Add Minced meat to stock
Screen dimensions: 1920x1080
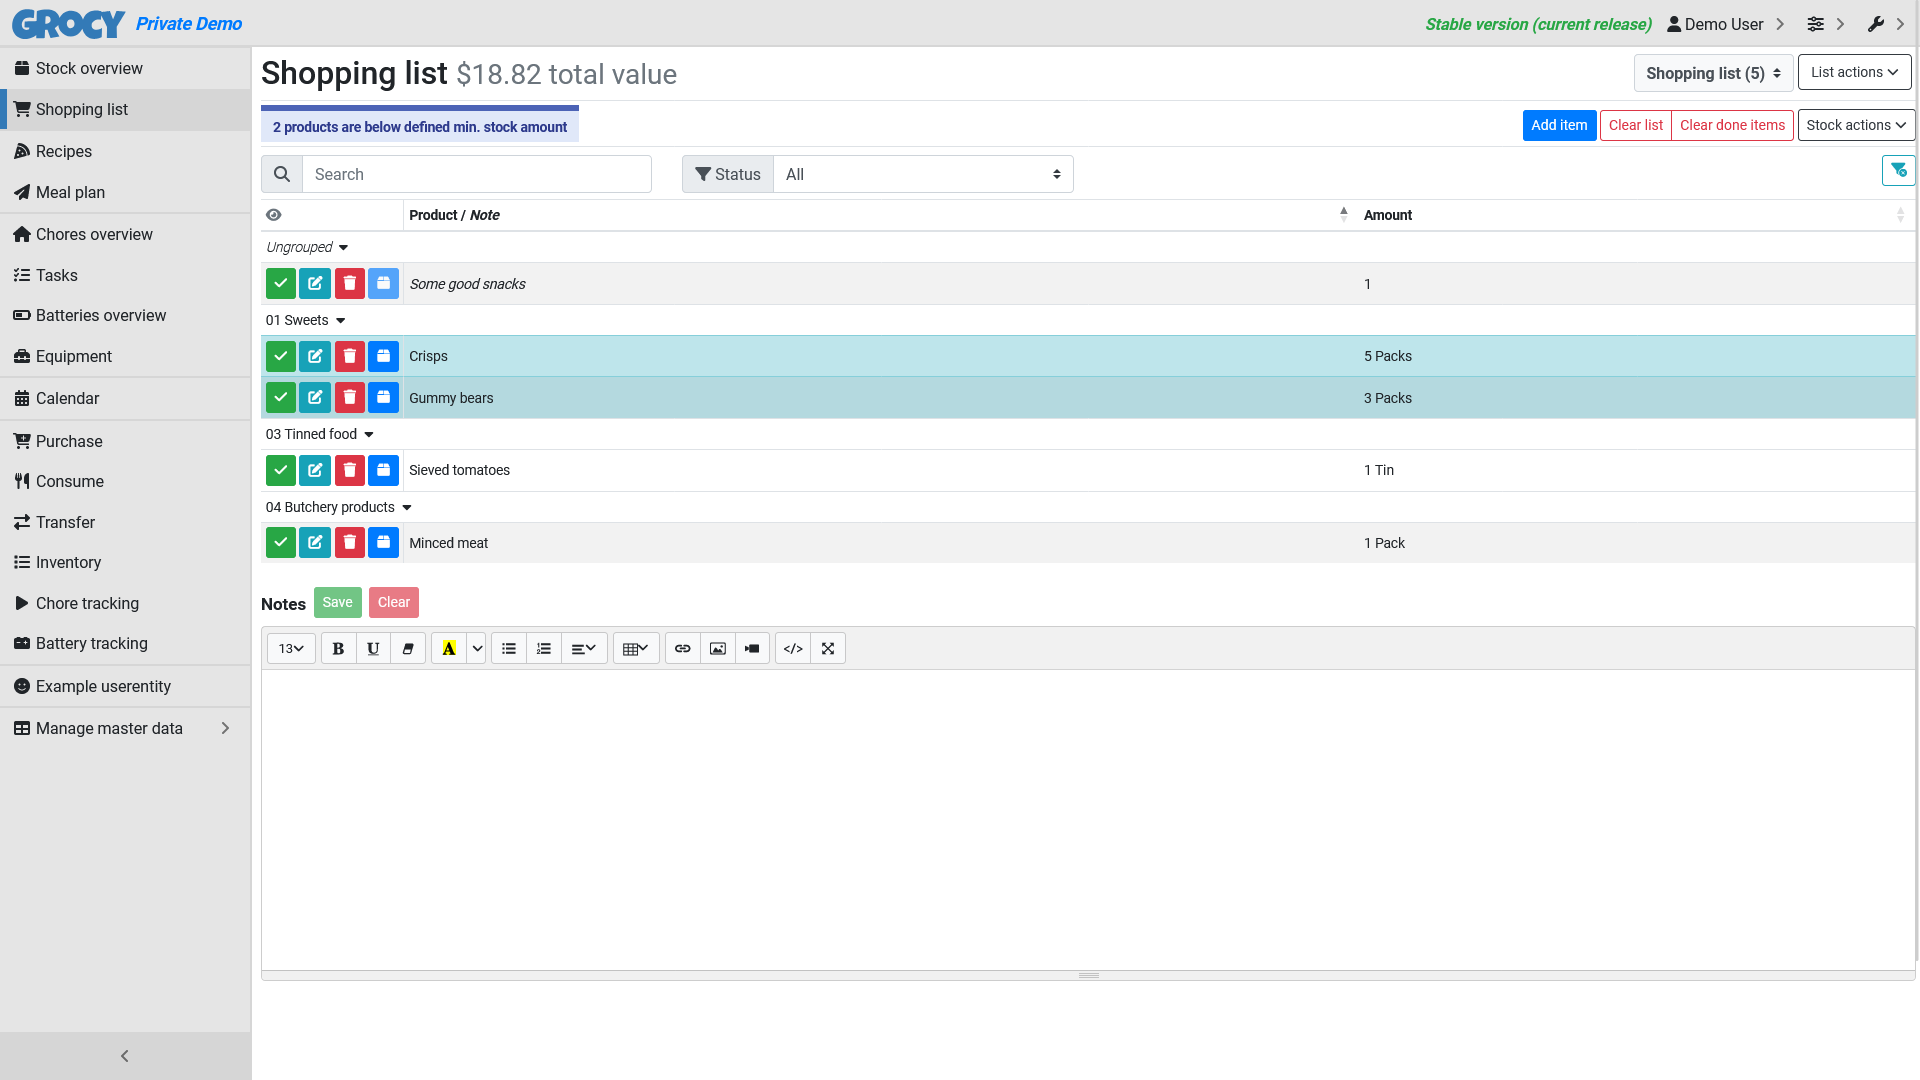[x=383, y=543]
